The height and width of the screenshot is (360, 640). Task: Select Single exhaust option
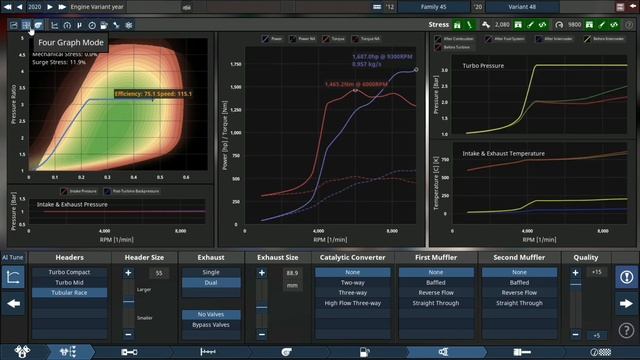(x=211, y=272)
